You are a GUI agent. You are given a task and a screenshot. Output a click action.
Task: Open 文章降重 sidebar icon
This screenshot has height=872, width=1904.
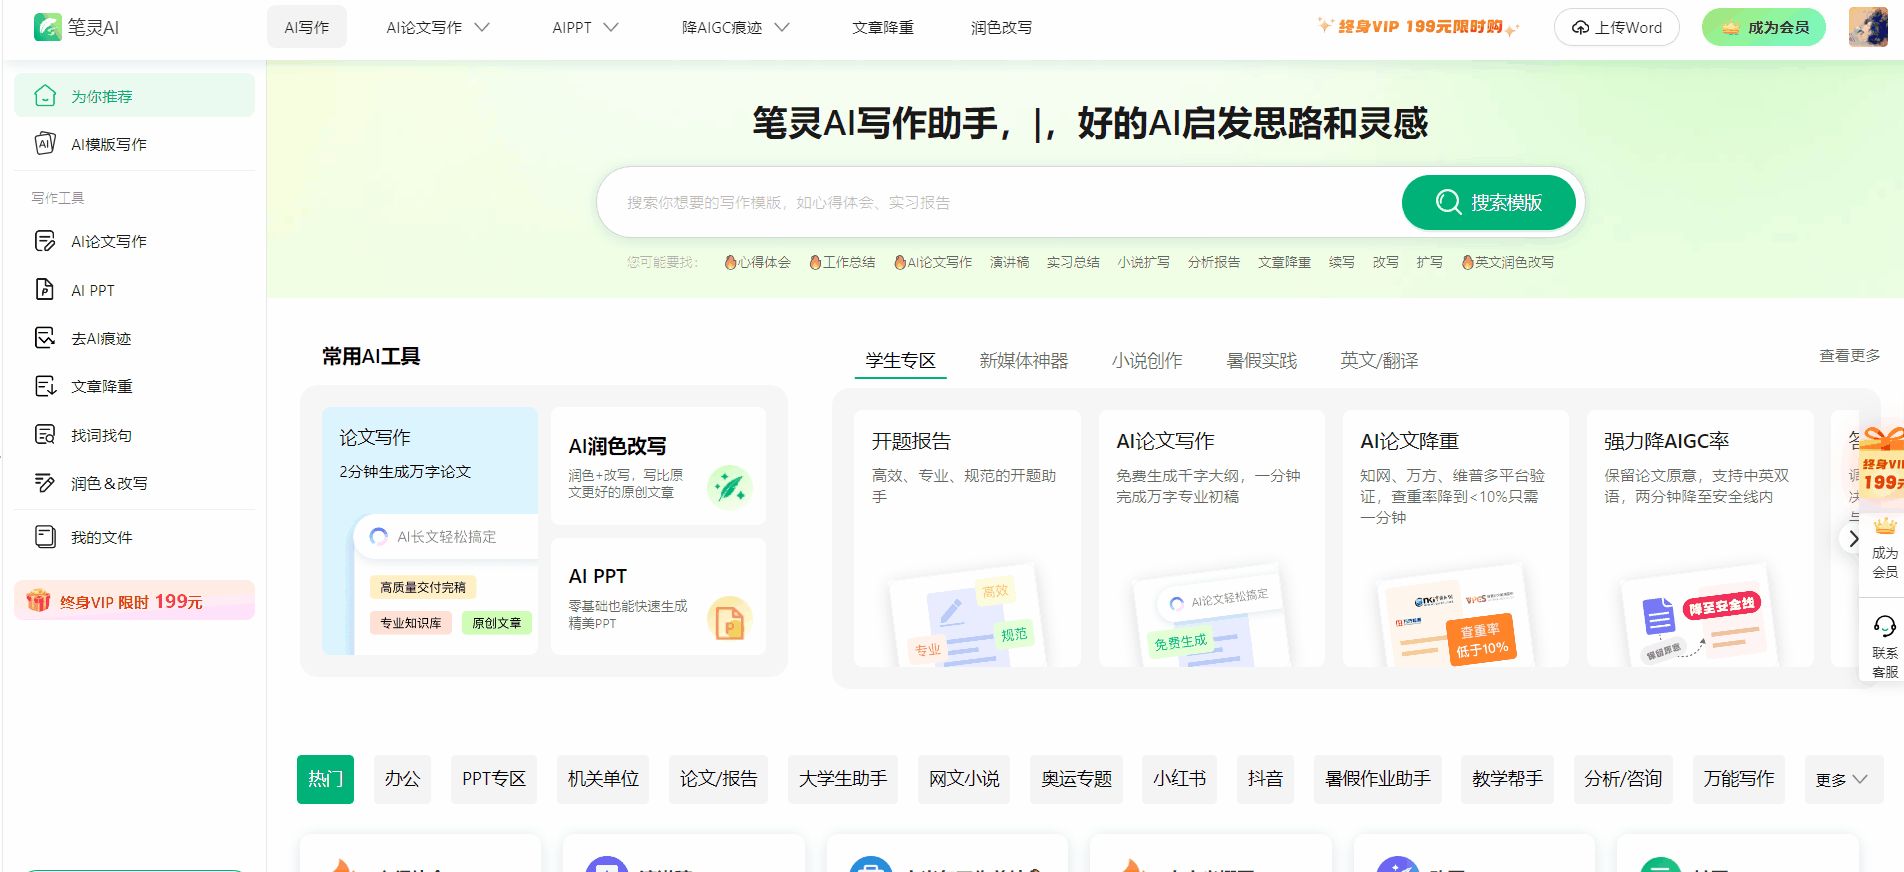click(x=45, y=386)
